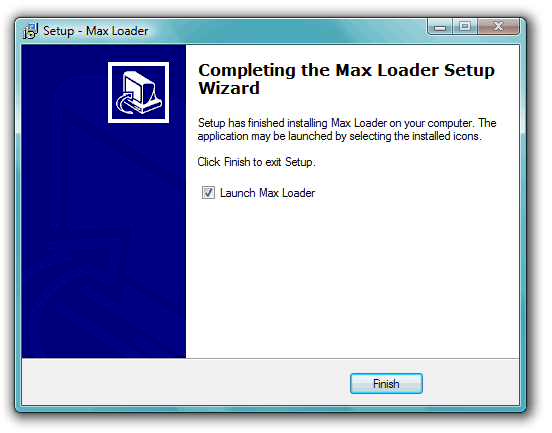Click the 'Click Finish to exit Setup.' text
The width and height of the screenshot is (552, 433).
tap(256, 162)
